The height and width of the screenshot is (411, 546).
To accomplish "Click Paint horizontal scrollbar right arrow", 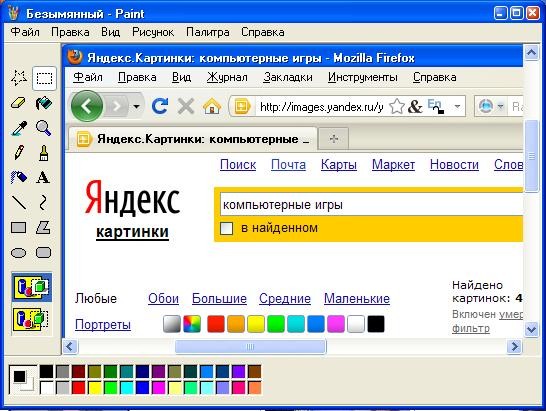I will pyautogui.click(x=515, y=347).
